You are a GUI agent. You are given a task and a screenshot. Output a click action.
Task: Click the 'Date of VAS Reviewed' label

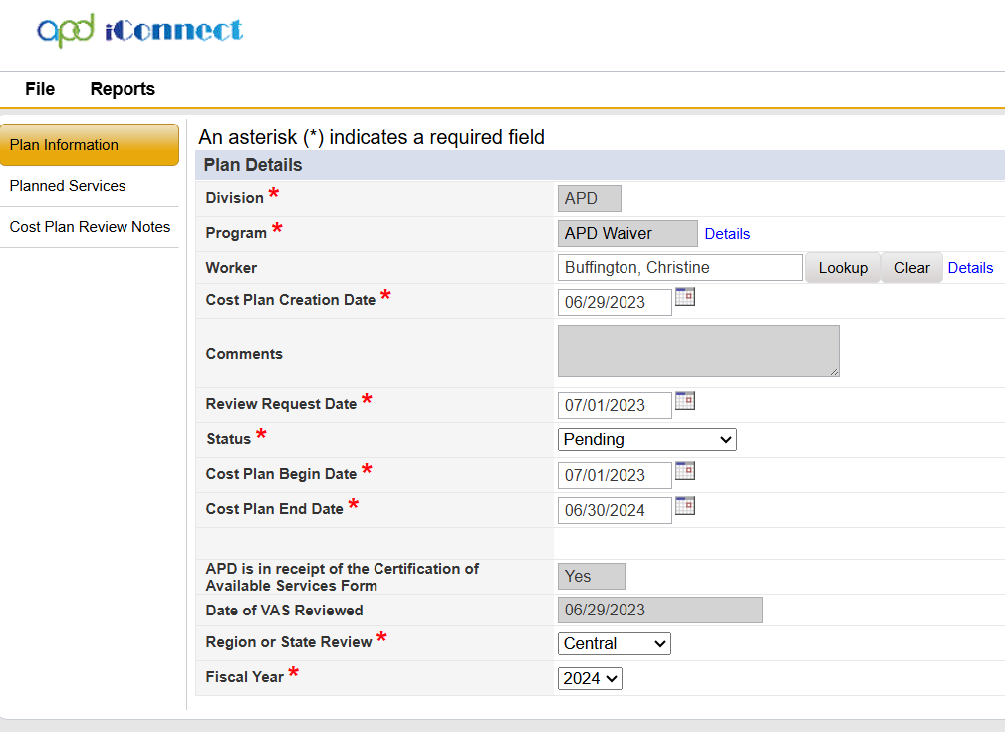284,610
